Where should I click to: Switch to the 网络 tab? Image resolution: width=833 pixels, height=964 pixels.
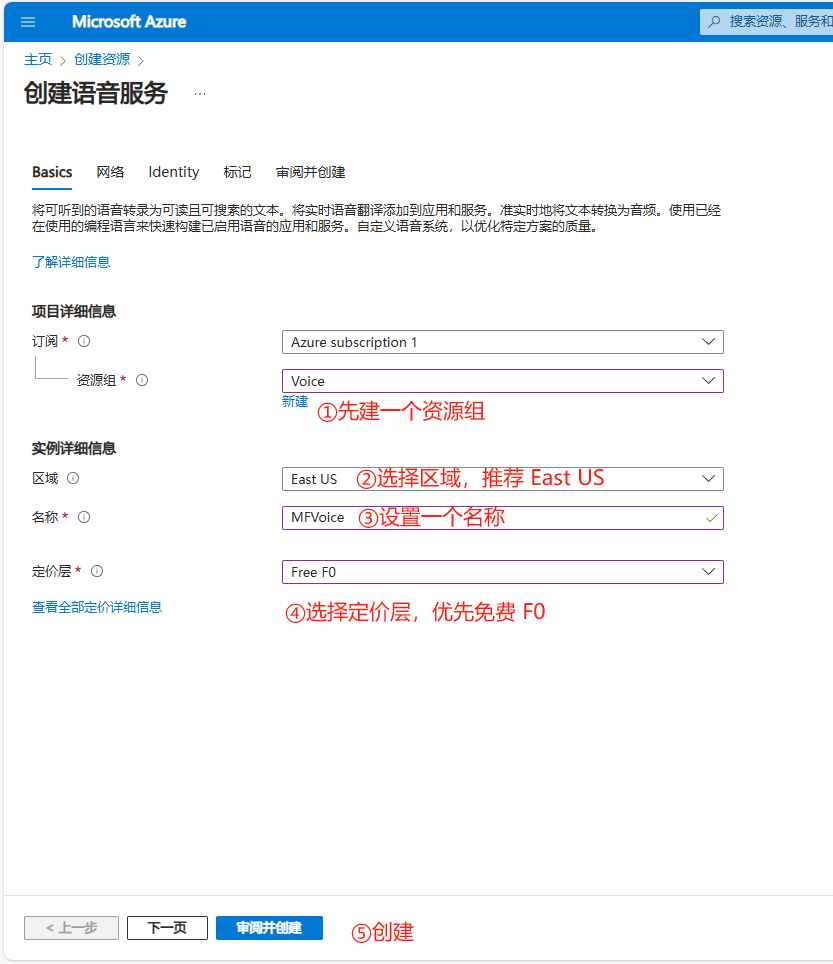click(110, 172)
